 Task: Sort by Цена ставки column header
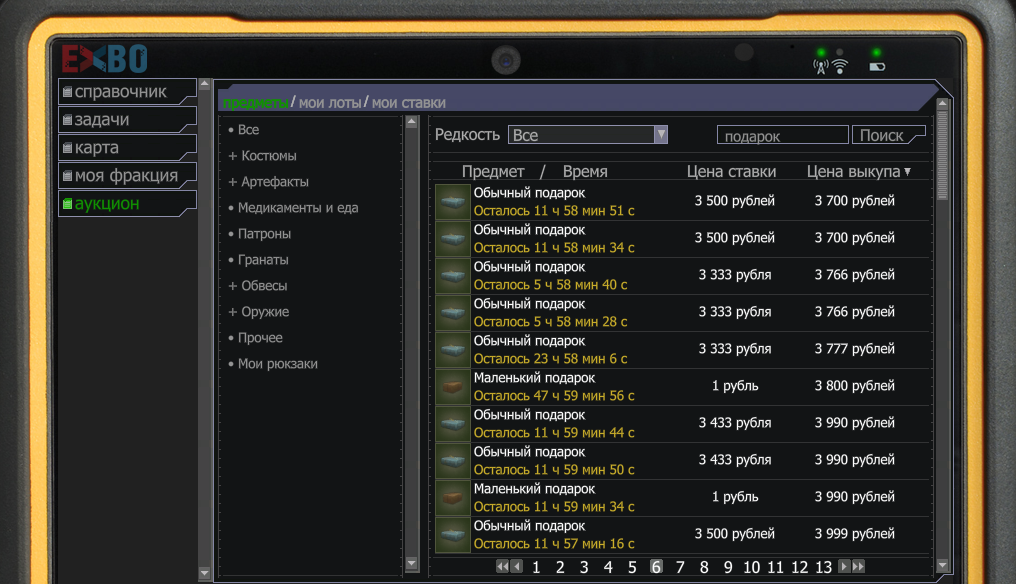pos(732,171)
